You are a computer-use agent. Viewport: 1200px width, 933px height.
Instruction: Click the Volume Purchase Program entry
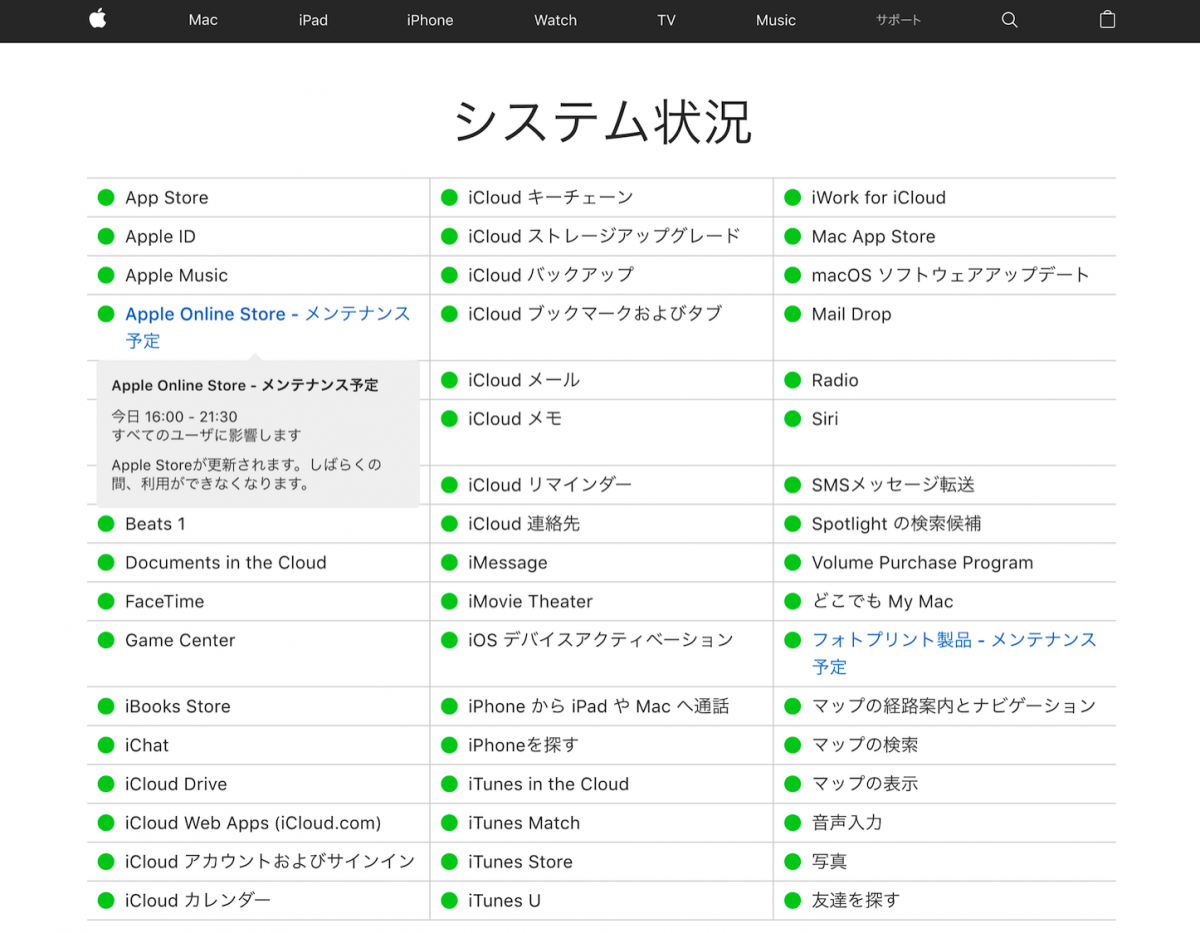922,563
